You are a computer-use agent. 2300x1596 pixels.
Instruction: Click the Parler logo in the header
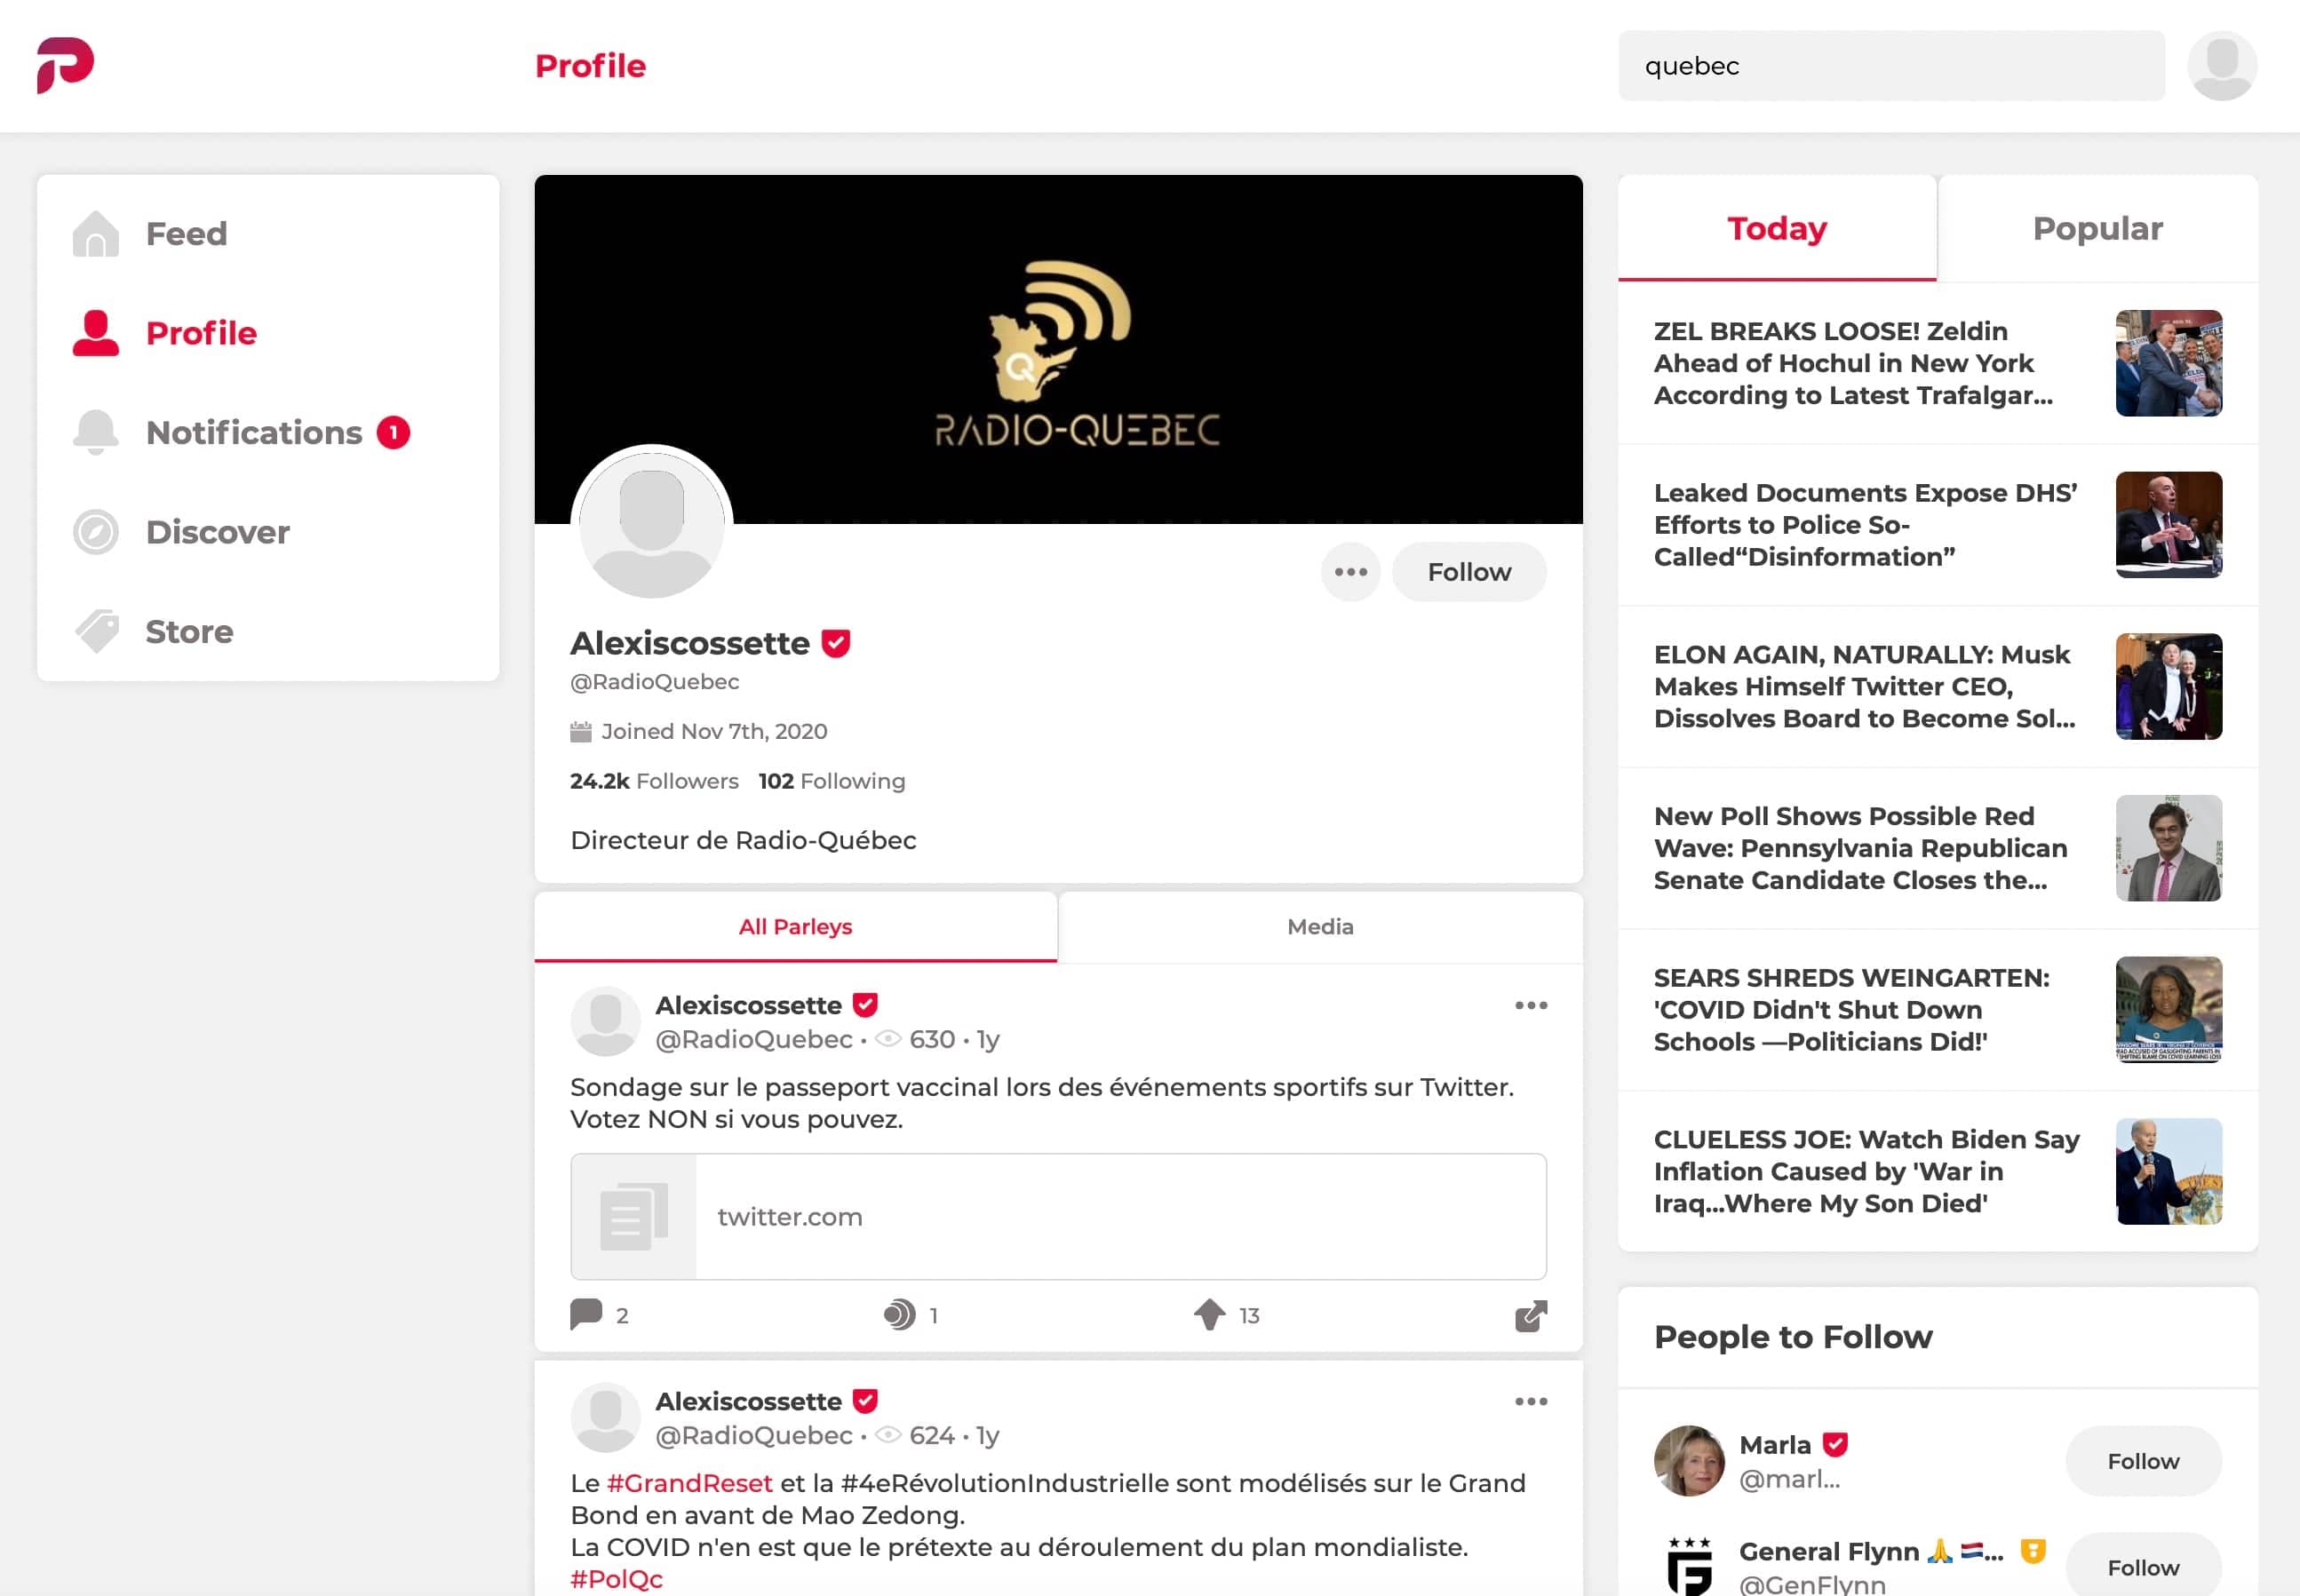(x=65, y=65)
